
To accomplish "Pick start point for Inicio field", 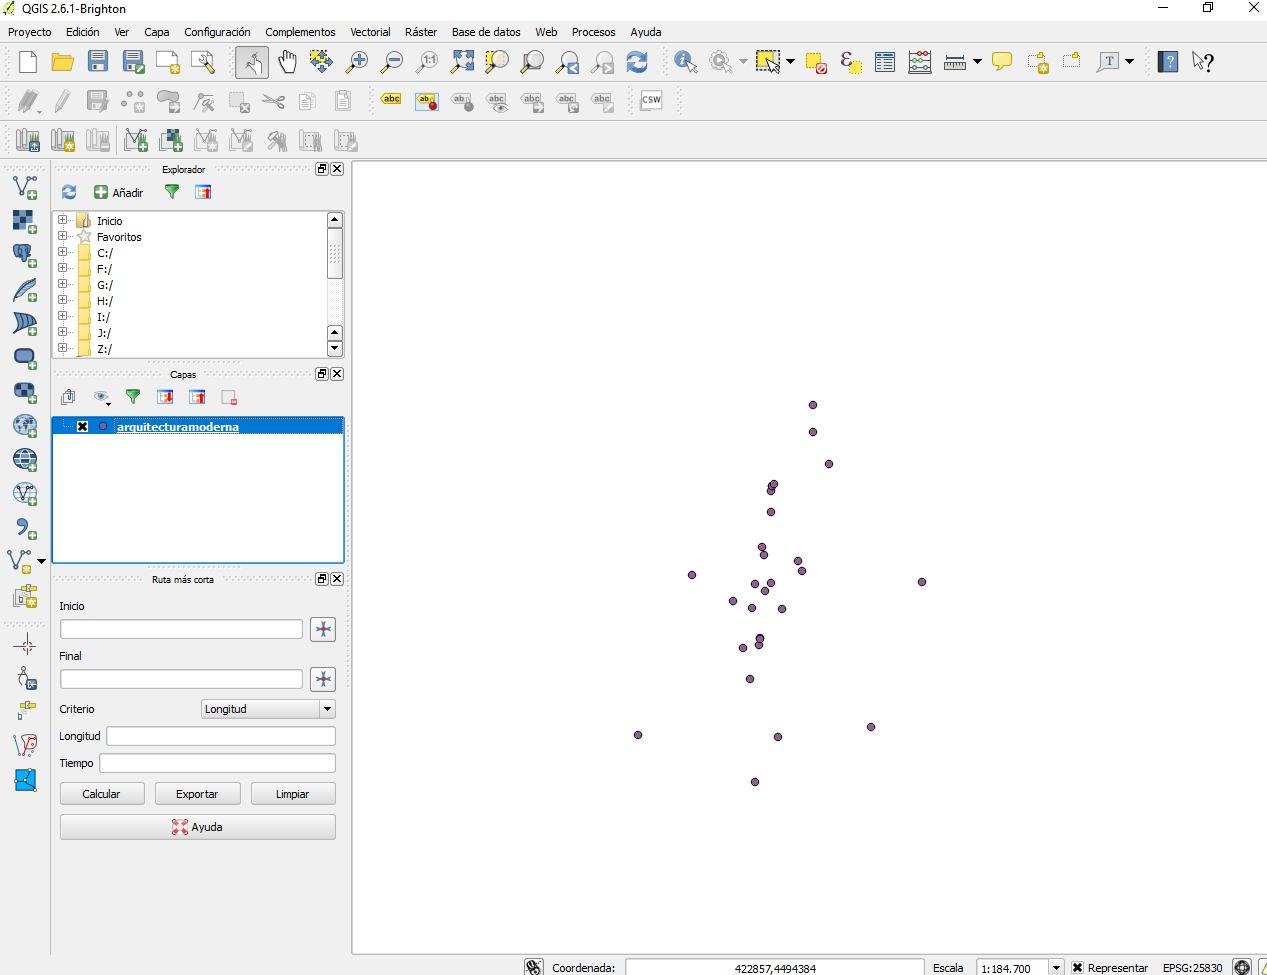I will coord(323,629).
